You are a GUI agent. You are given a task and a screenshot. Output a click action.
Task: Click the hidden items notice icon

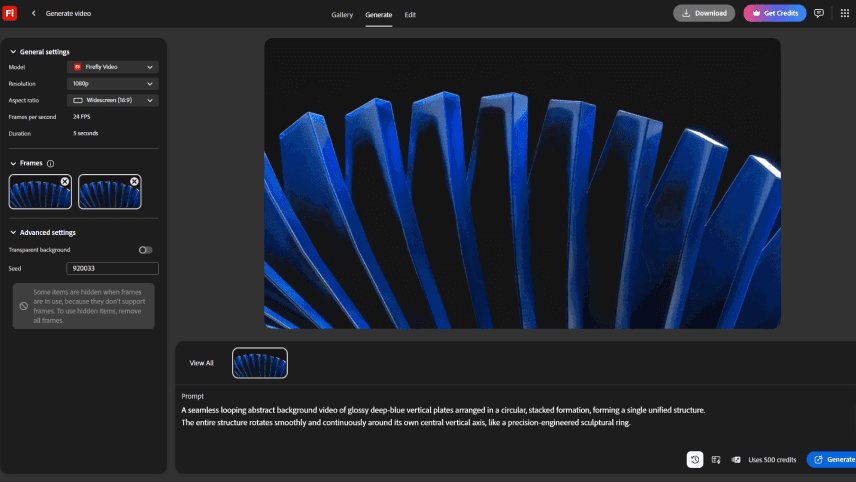23,306
